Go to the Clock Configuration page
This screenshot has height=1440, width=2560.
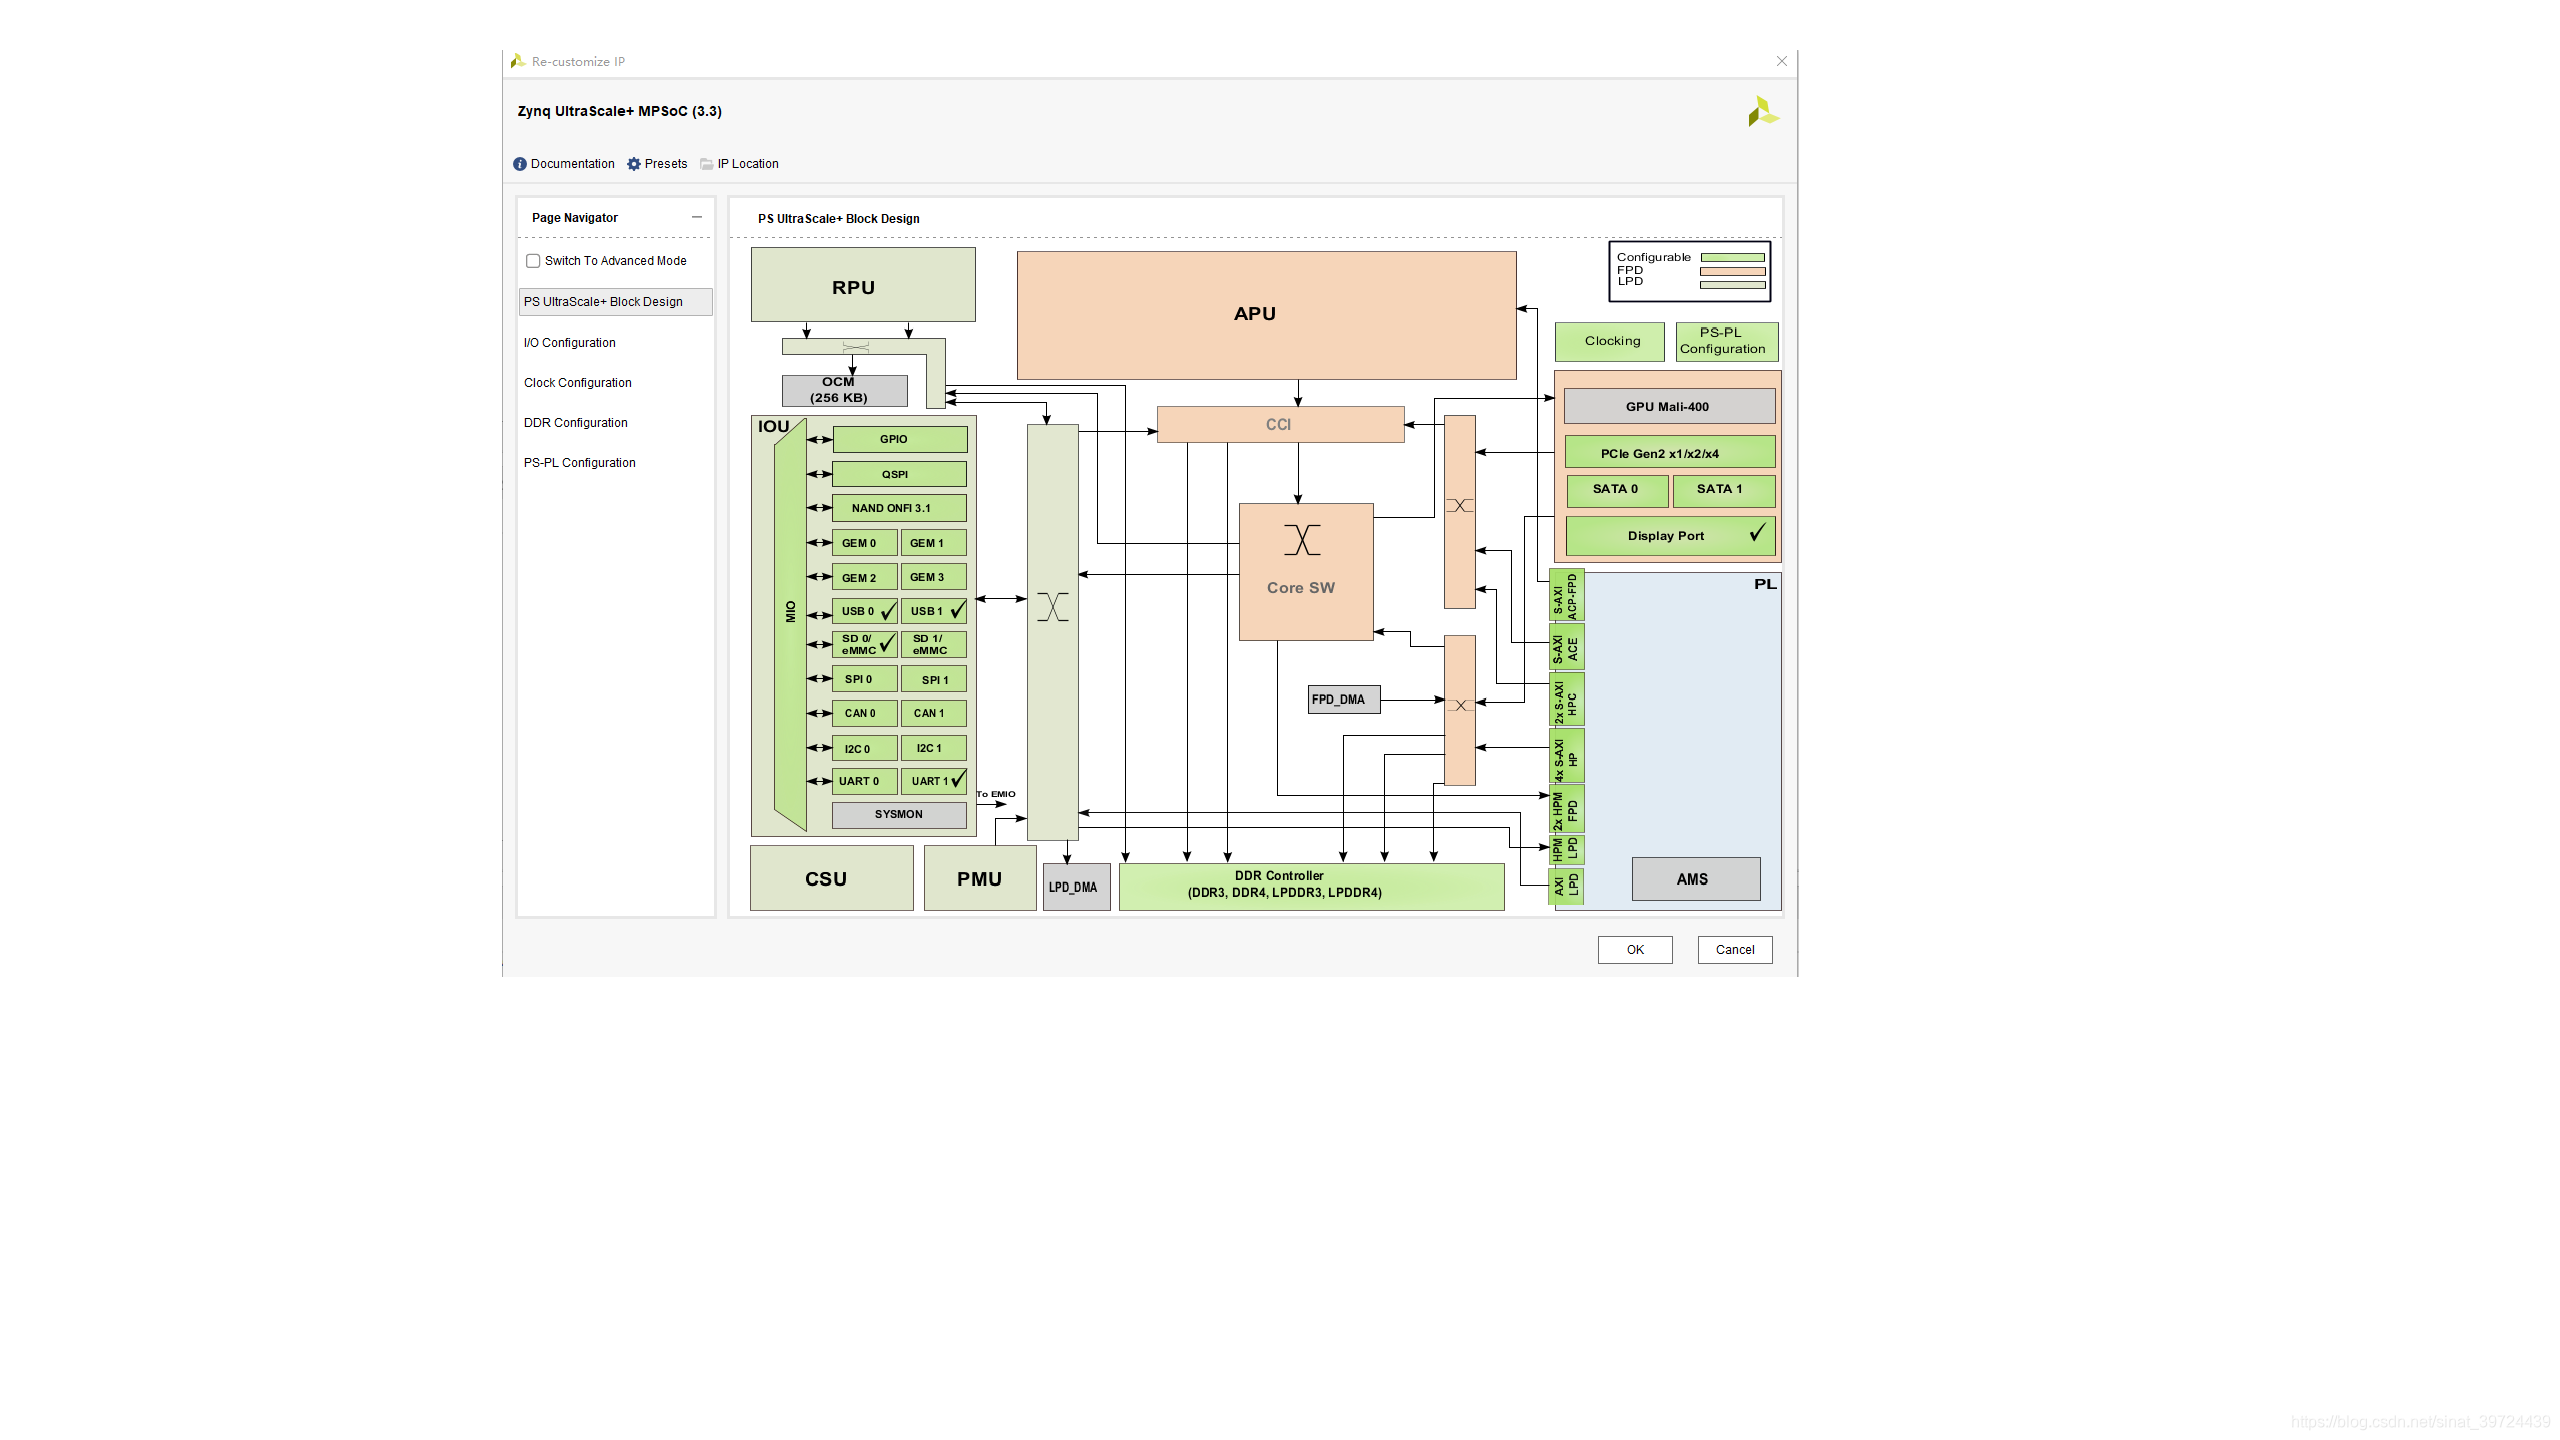[x=578, y=383]
